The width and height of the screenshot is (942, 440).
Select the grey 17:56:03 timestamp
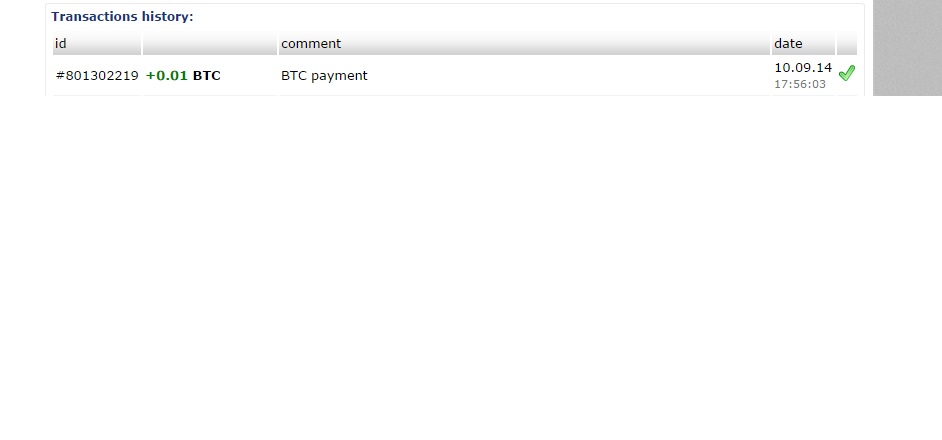coord(800,84)
